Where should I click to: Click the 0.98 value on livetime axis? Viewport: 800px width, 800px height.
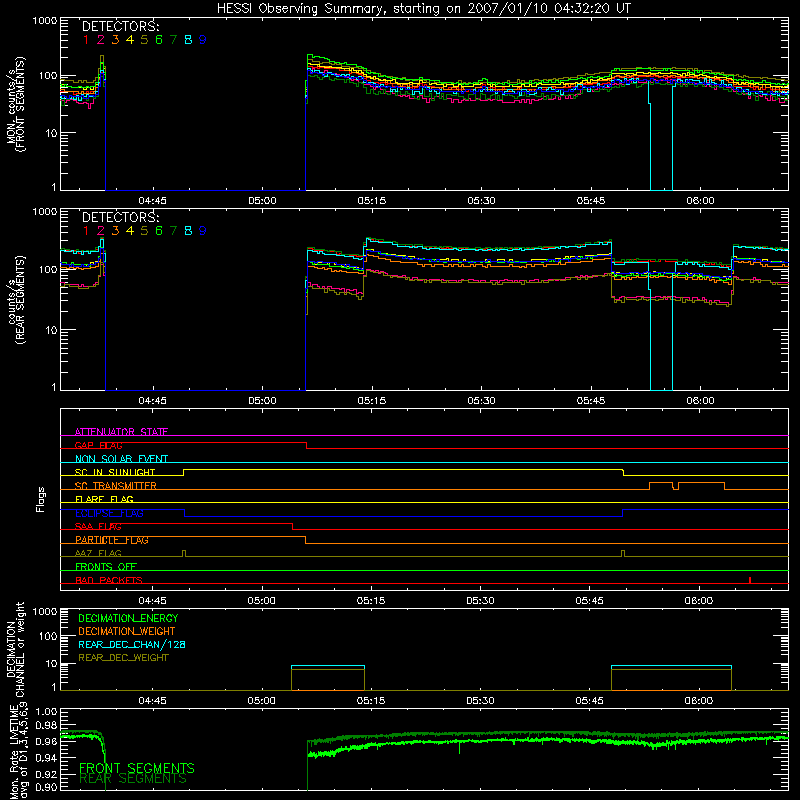[46, 725]
